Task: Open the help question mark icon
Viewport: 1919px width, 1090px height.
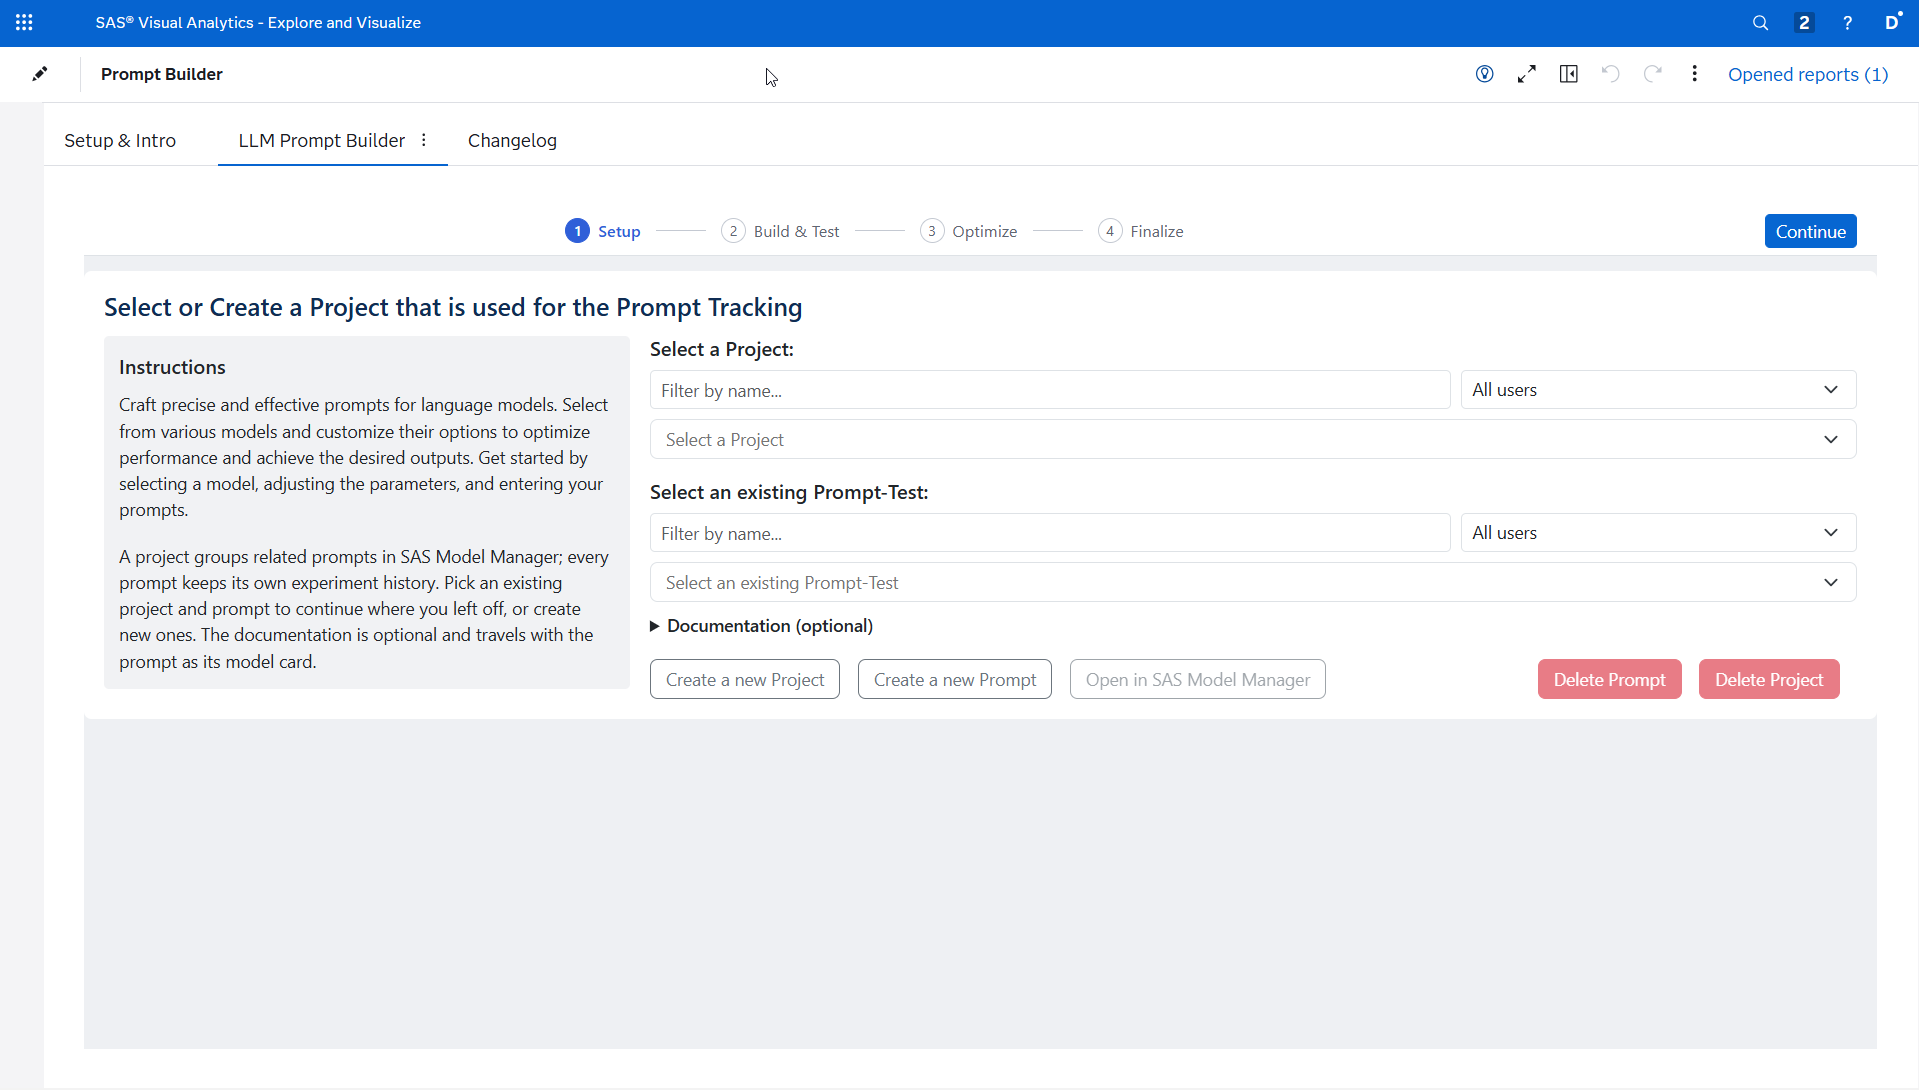Action: (x=1847, y=22)
